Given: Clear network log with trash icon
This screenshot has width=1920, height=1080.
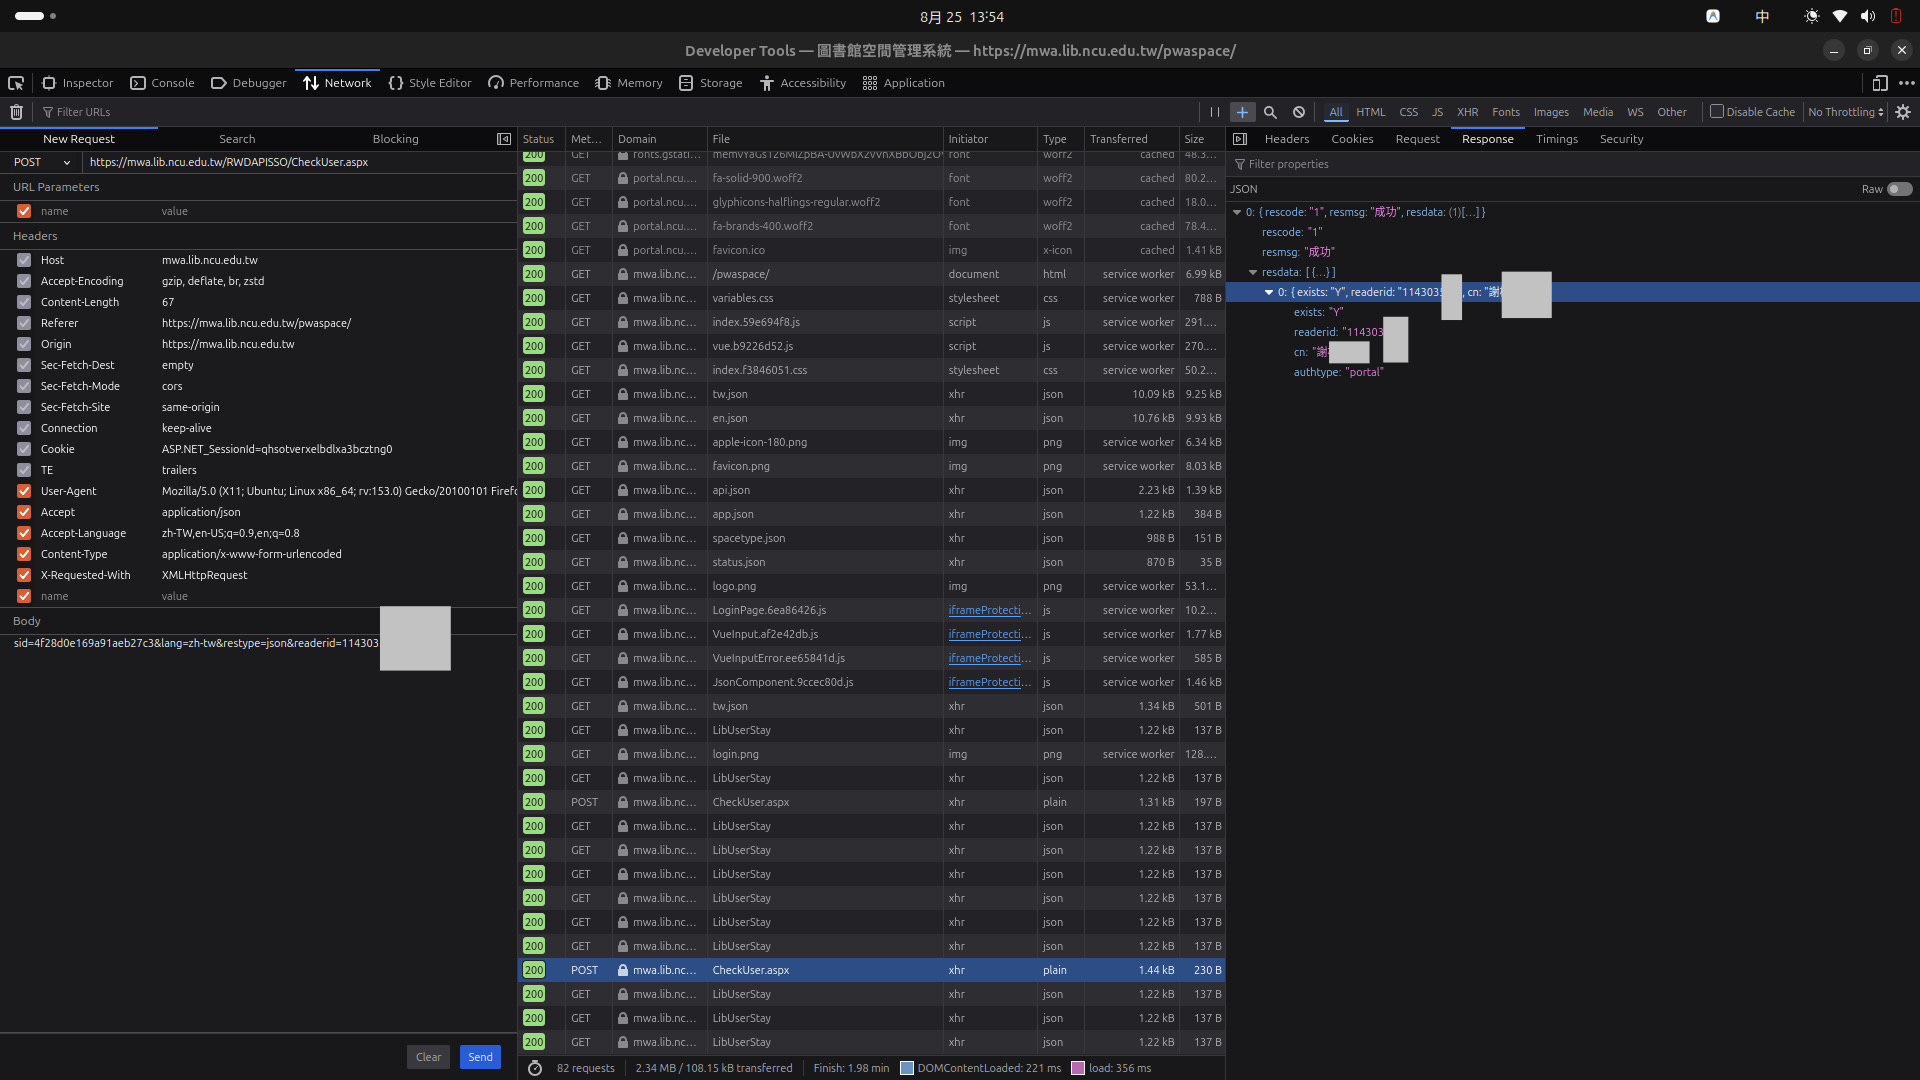Looking at the screenshot, I should pos(16,112).
